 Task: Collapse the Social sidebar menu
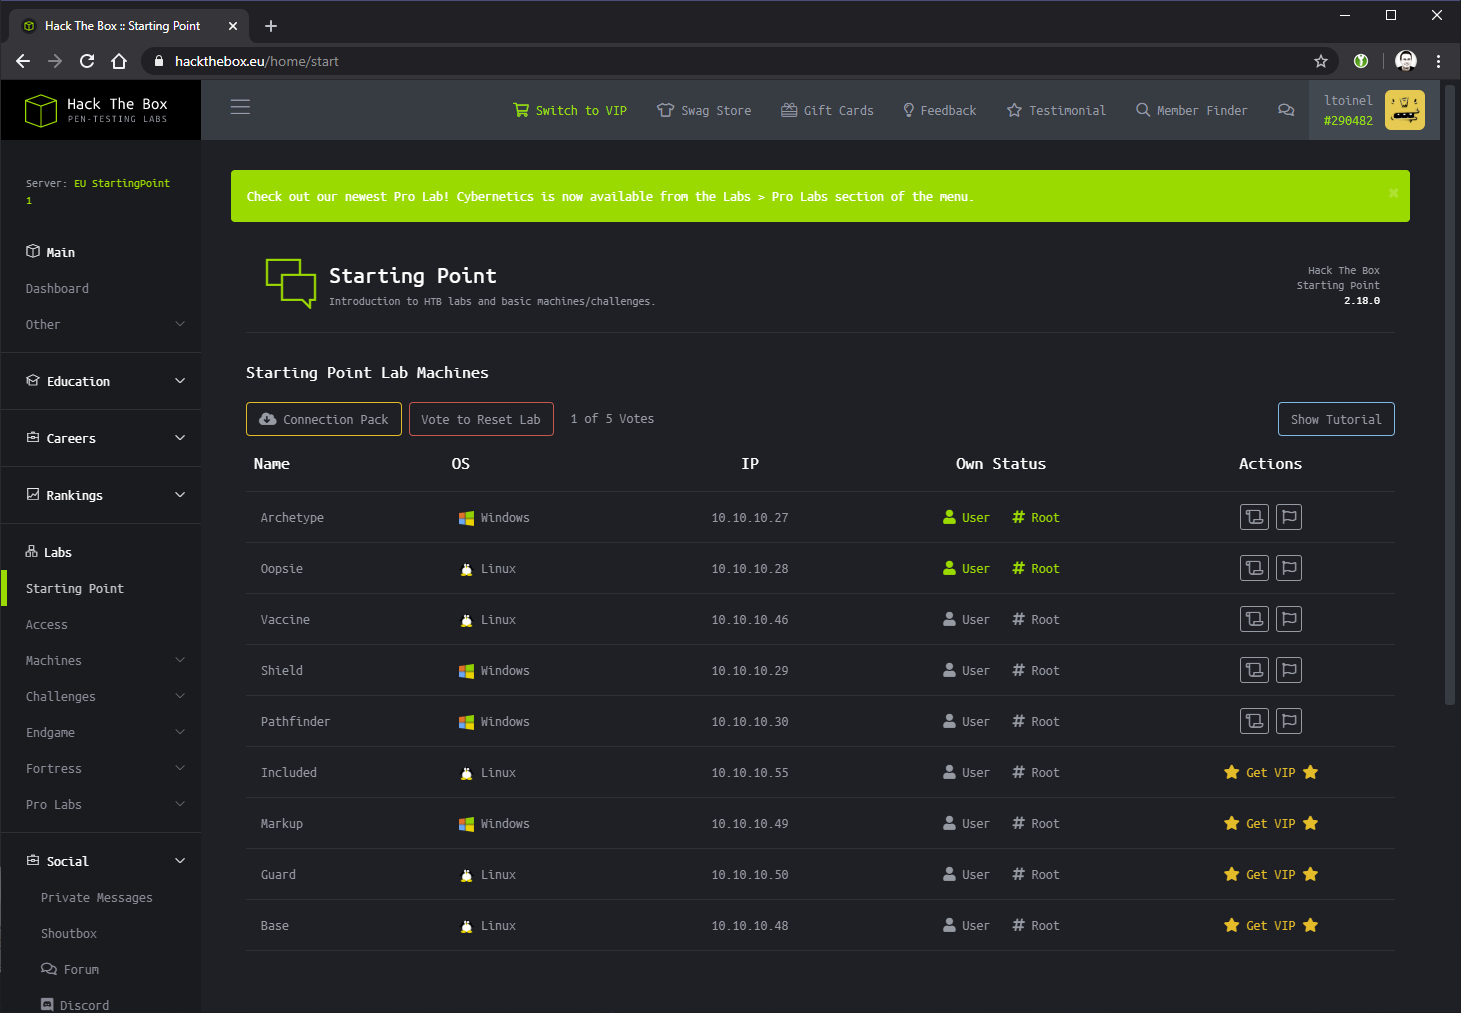click(105, 861)
